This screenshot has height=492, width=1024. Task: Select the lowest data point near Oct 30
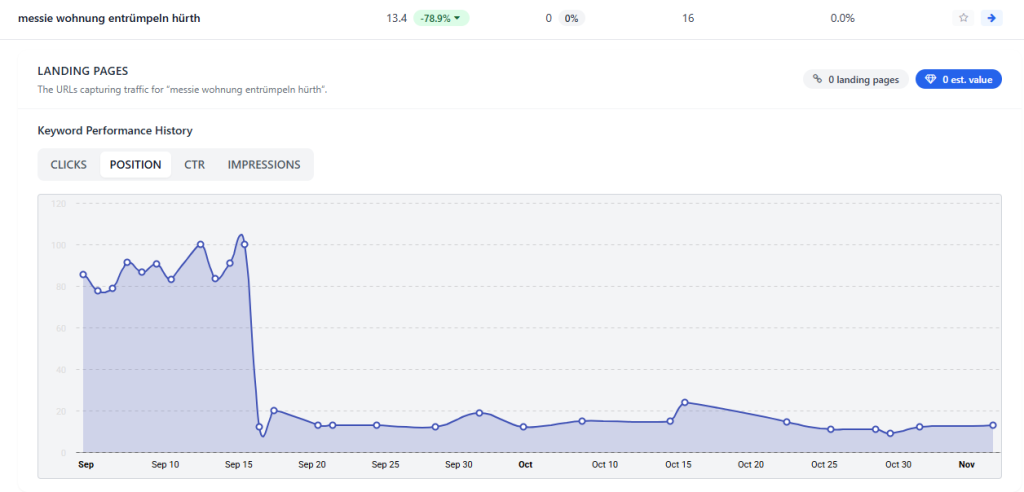coord(890,433)
